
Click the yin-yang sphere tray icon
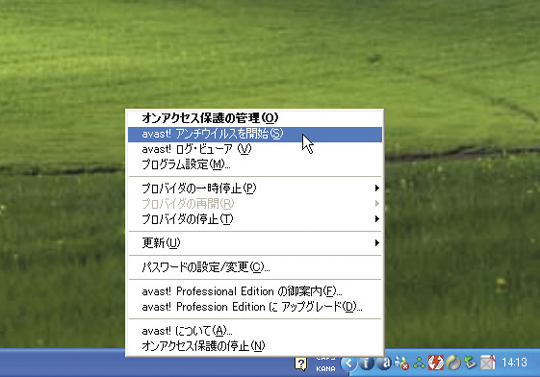pos(453,363)
